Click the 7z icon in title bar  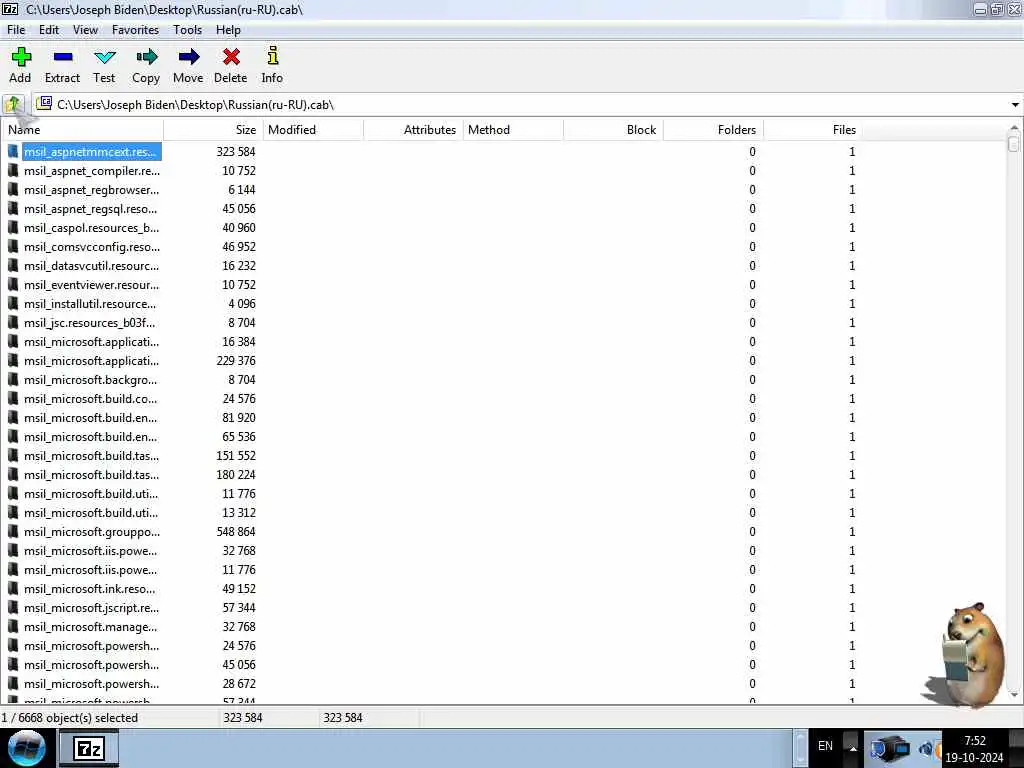pyautogui.click(x=10, y=9)
